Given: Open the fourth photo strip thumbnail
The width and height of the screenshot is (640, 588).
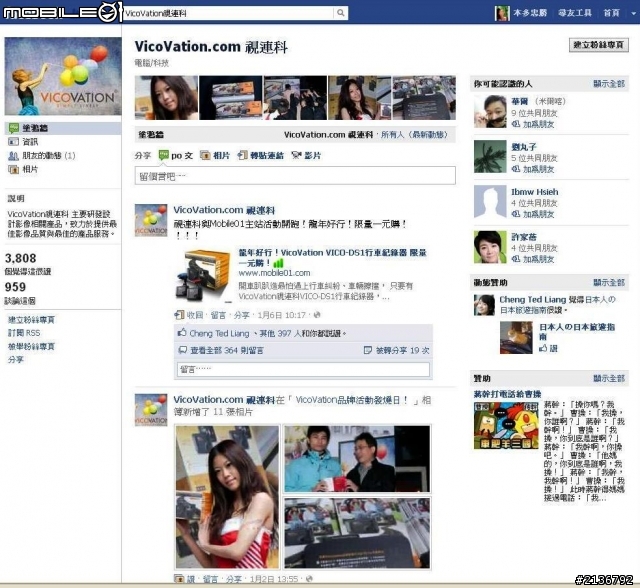Looking at the screenshot, I should point(360,98).
